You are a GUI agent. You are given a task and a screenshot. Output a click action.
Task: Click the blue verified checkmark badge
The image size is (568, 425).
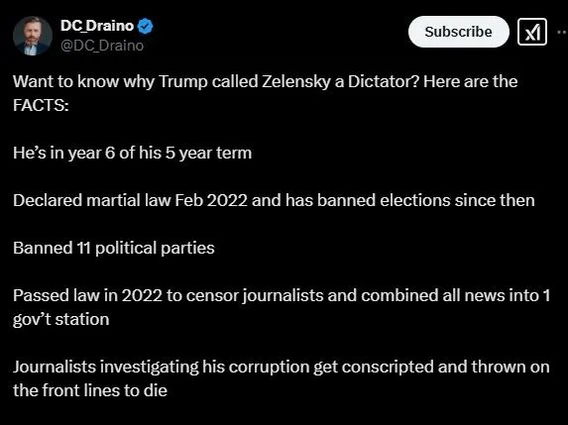pyautogui.click(x=146, y=26)
